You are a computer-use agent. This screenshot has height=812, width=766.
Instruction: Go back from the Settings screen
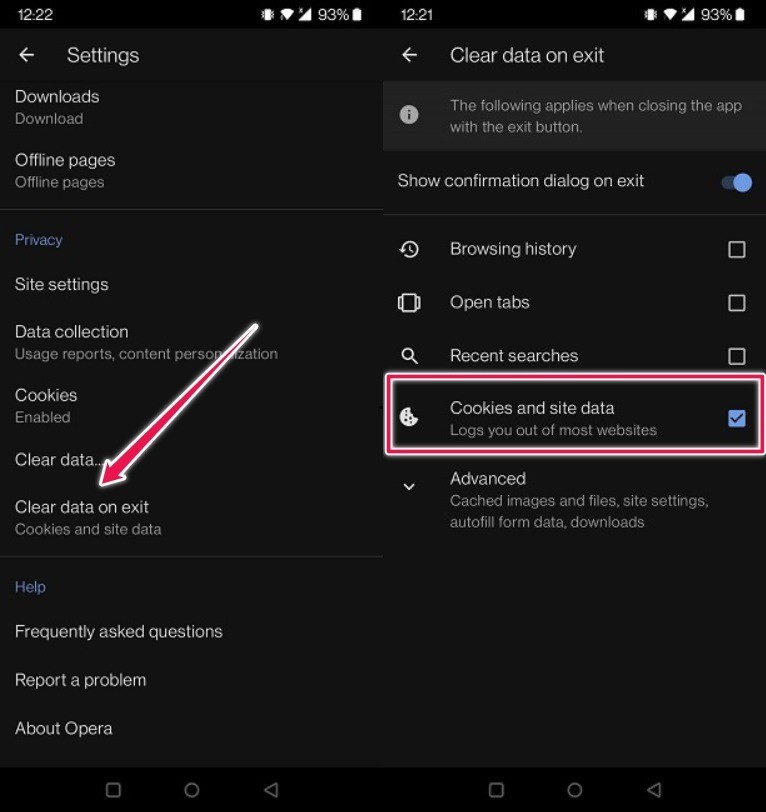[26, 55]
